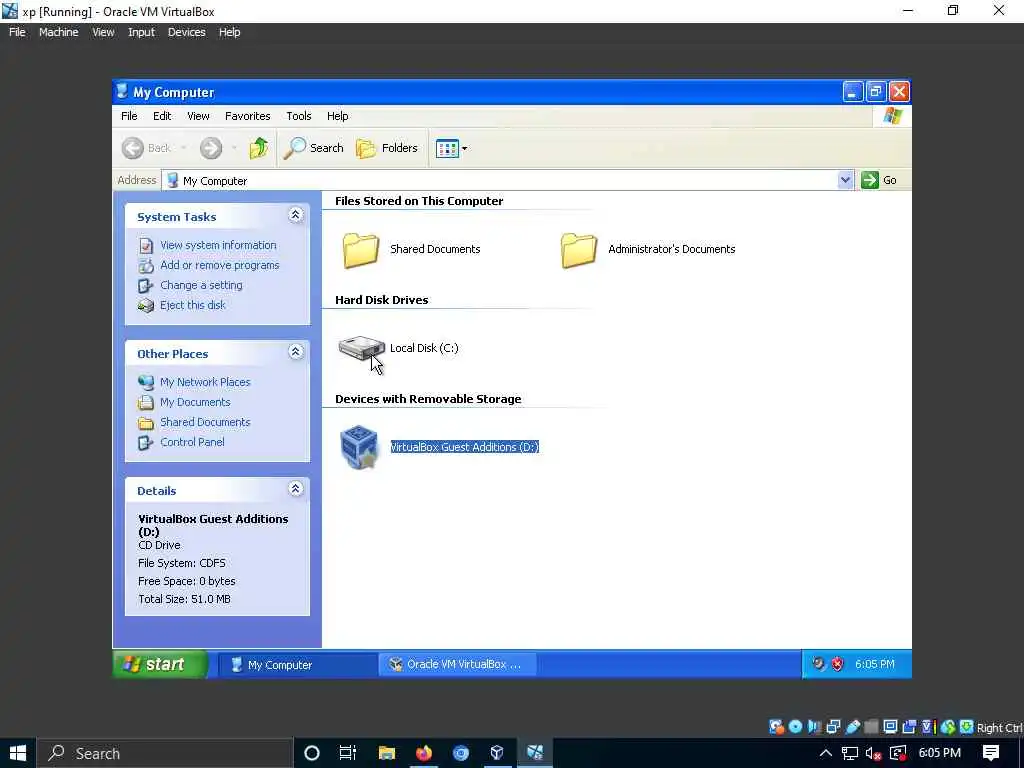Screen dimensions: 1024x768
Task: Open Task View on host taskbar
Action: click(347, 753)
